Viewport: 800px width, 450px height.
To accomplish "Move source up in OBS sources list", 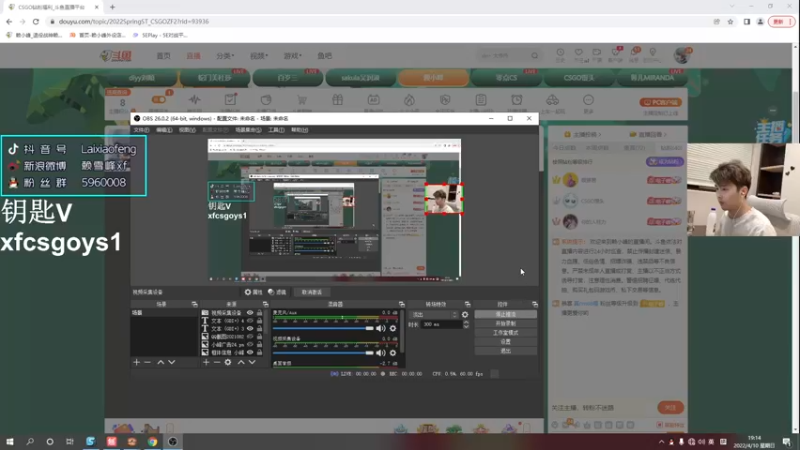I will click(241, 362).
